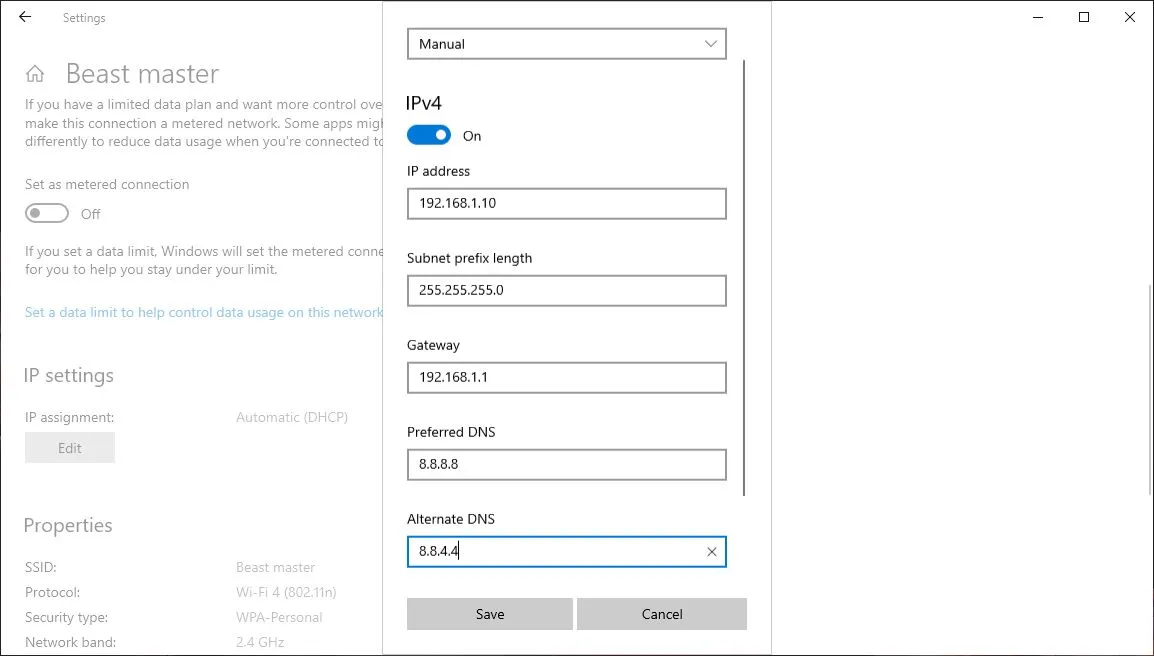Click the Save button
This screenshot has height=656, width=1154.
489,613
